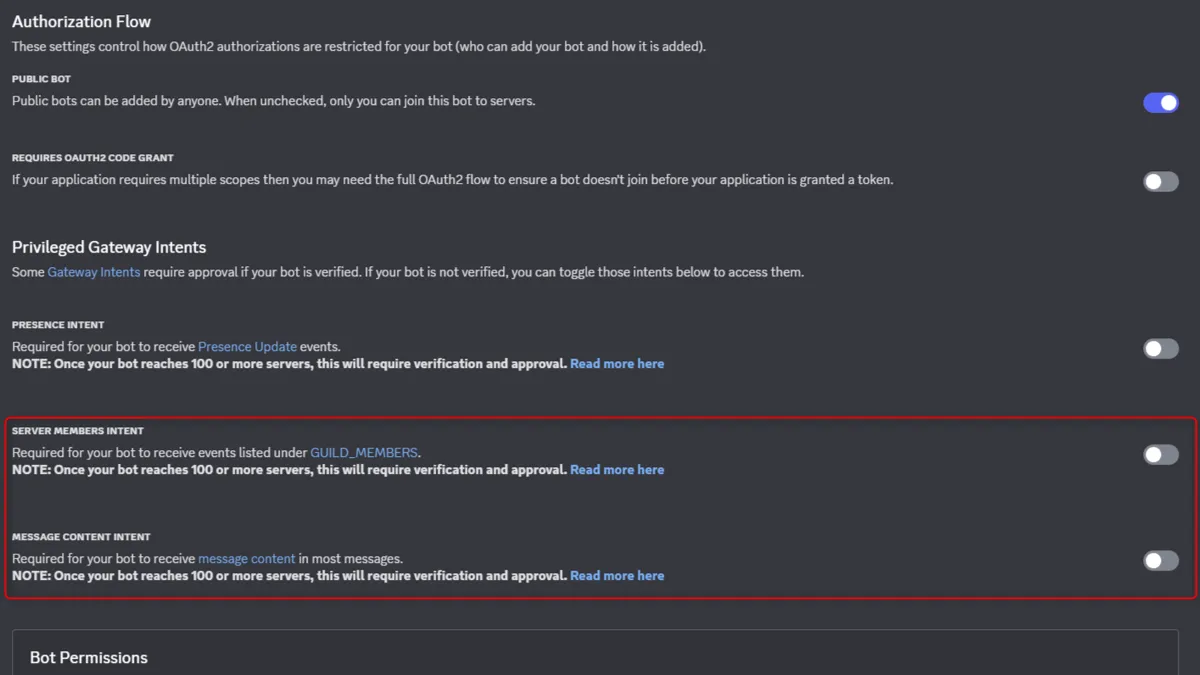Enable the Server Members Intent toggle

pos(1160,455)
